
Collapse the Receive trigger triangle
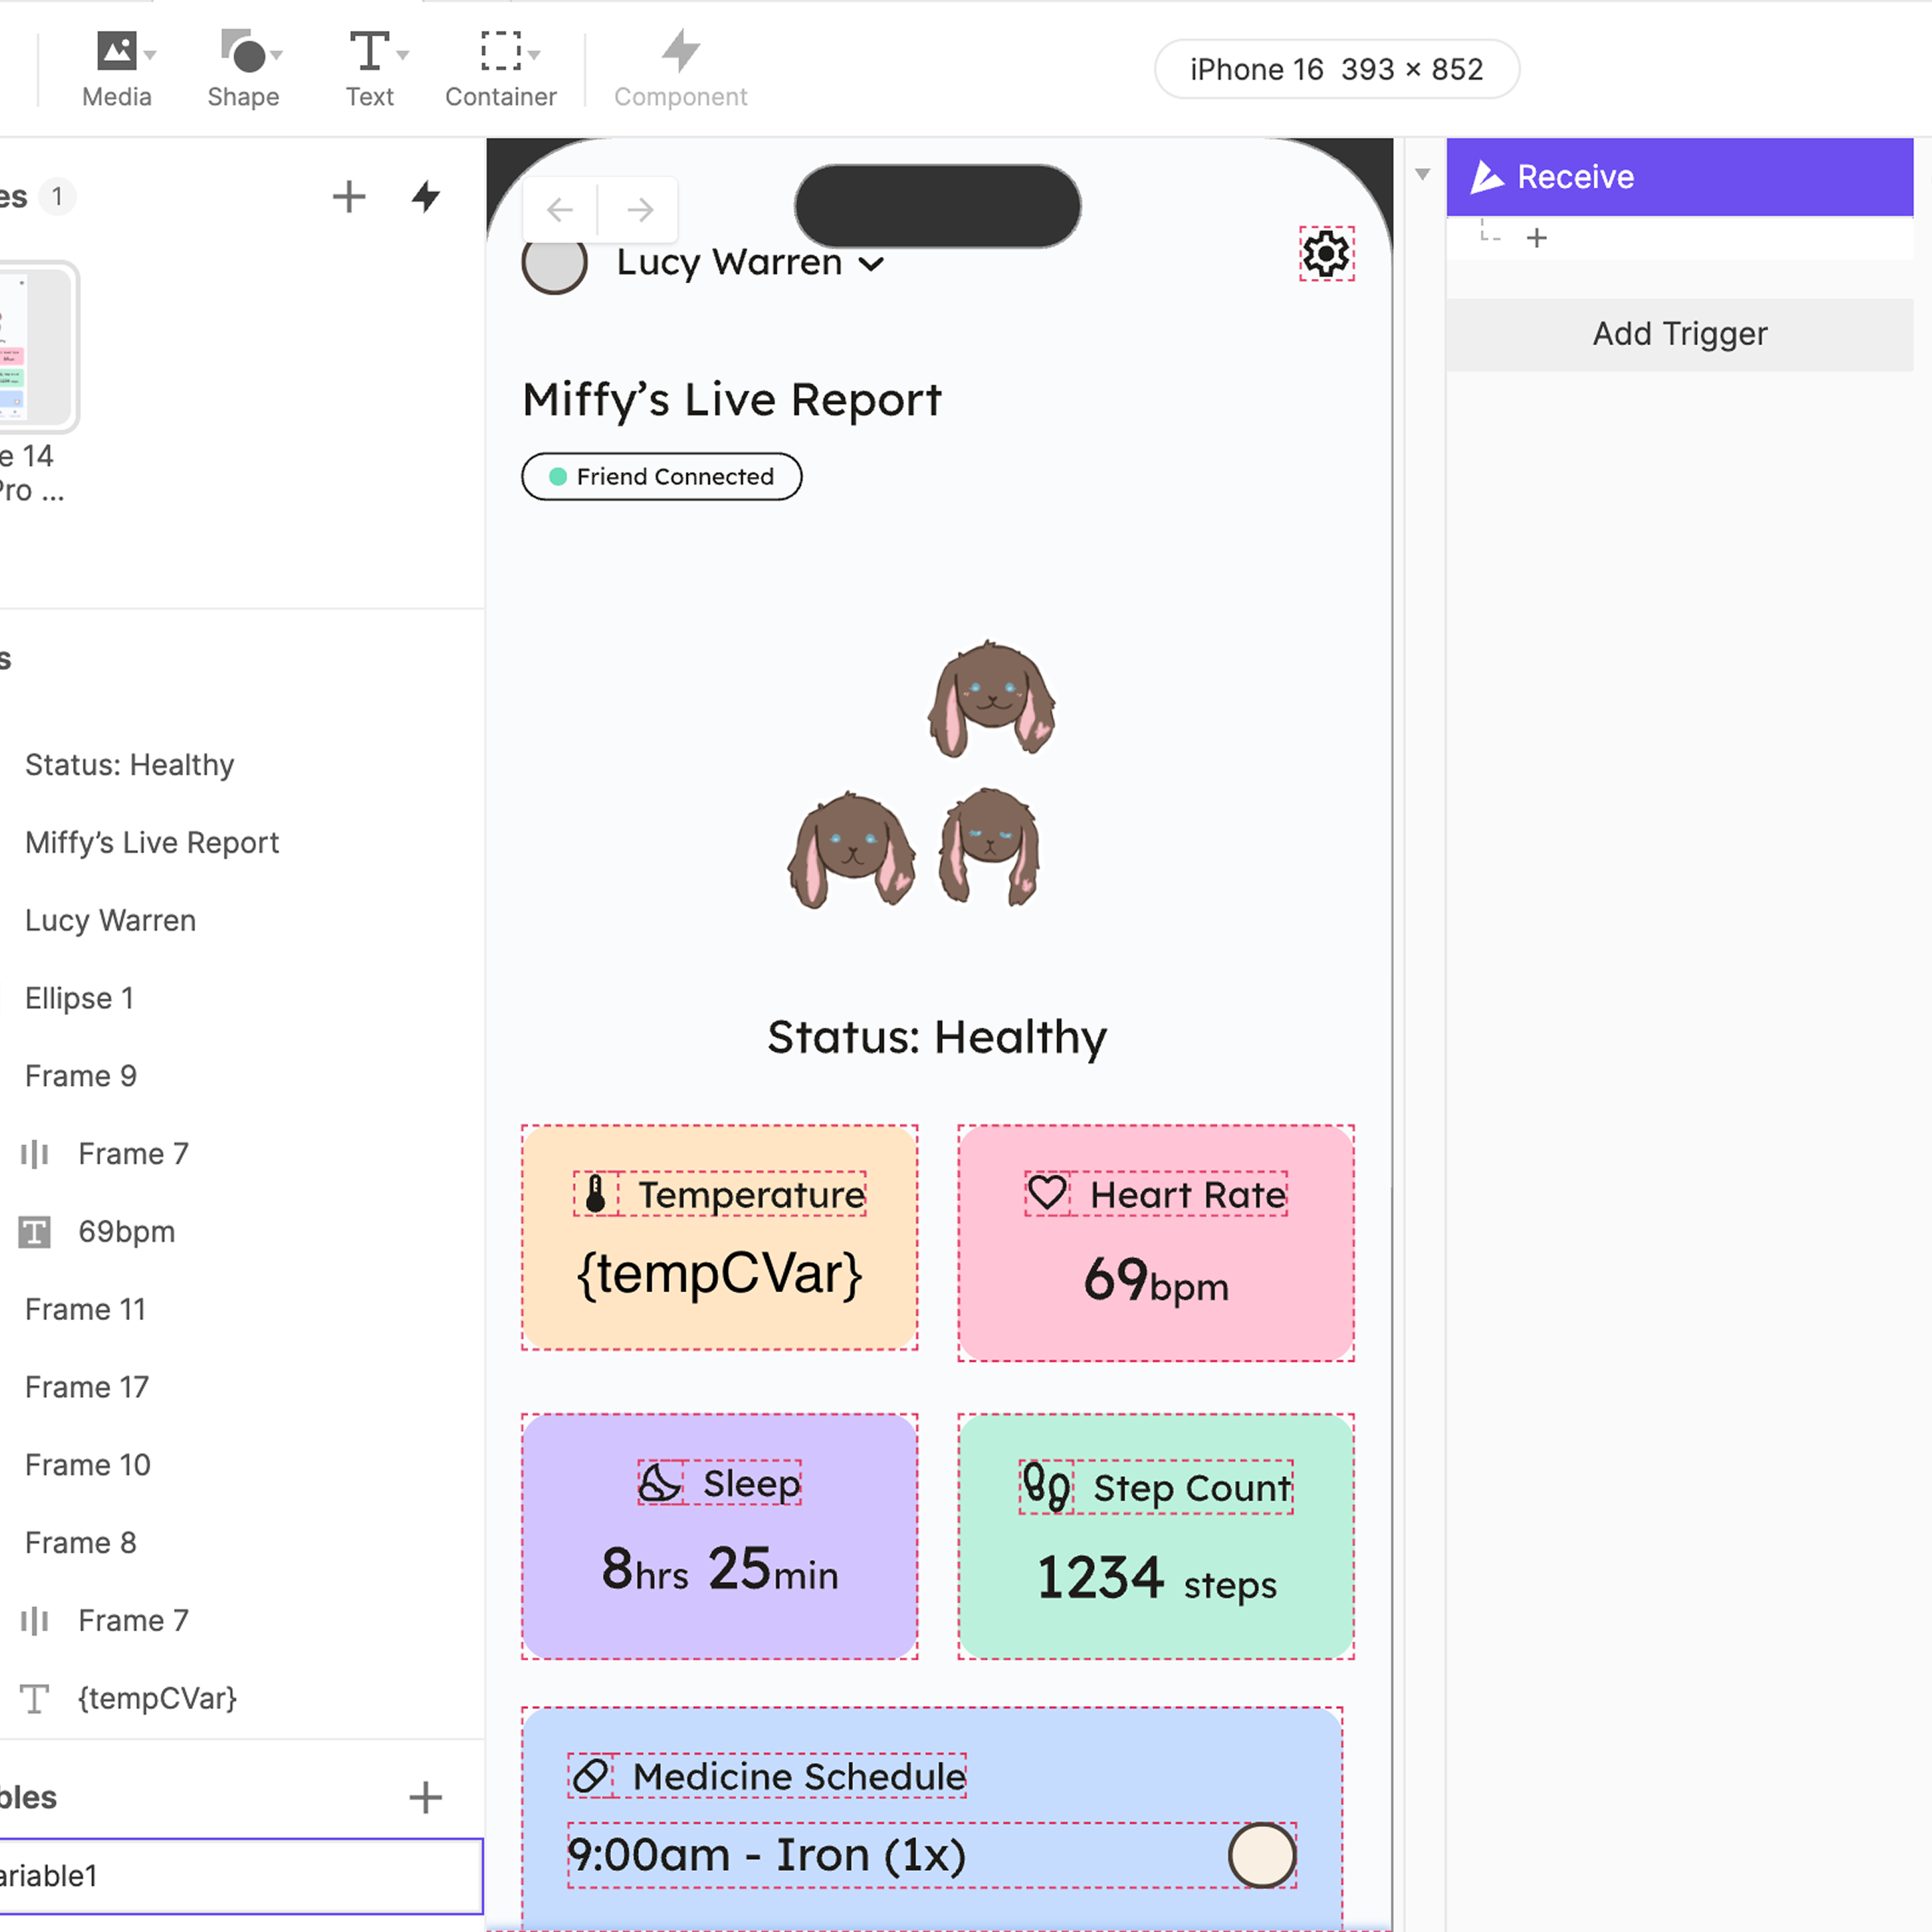click(x=1422, y=175)
